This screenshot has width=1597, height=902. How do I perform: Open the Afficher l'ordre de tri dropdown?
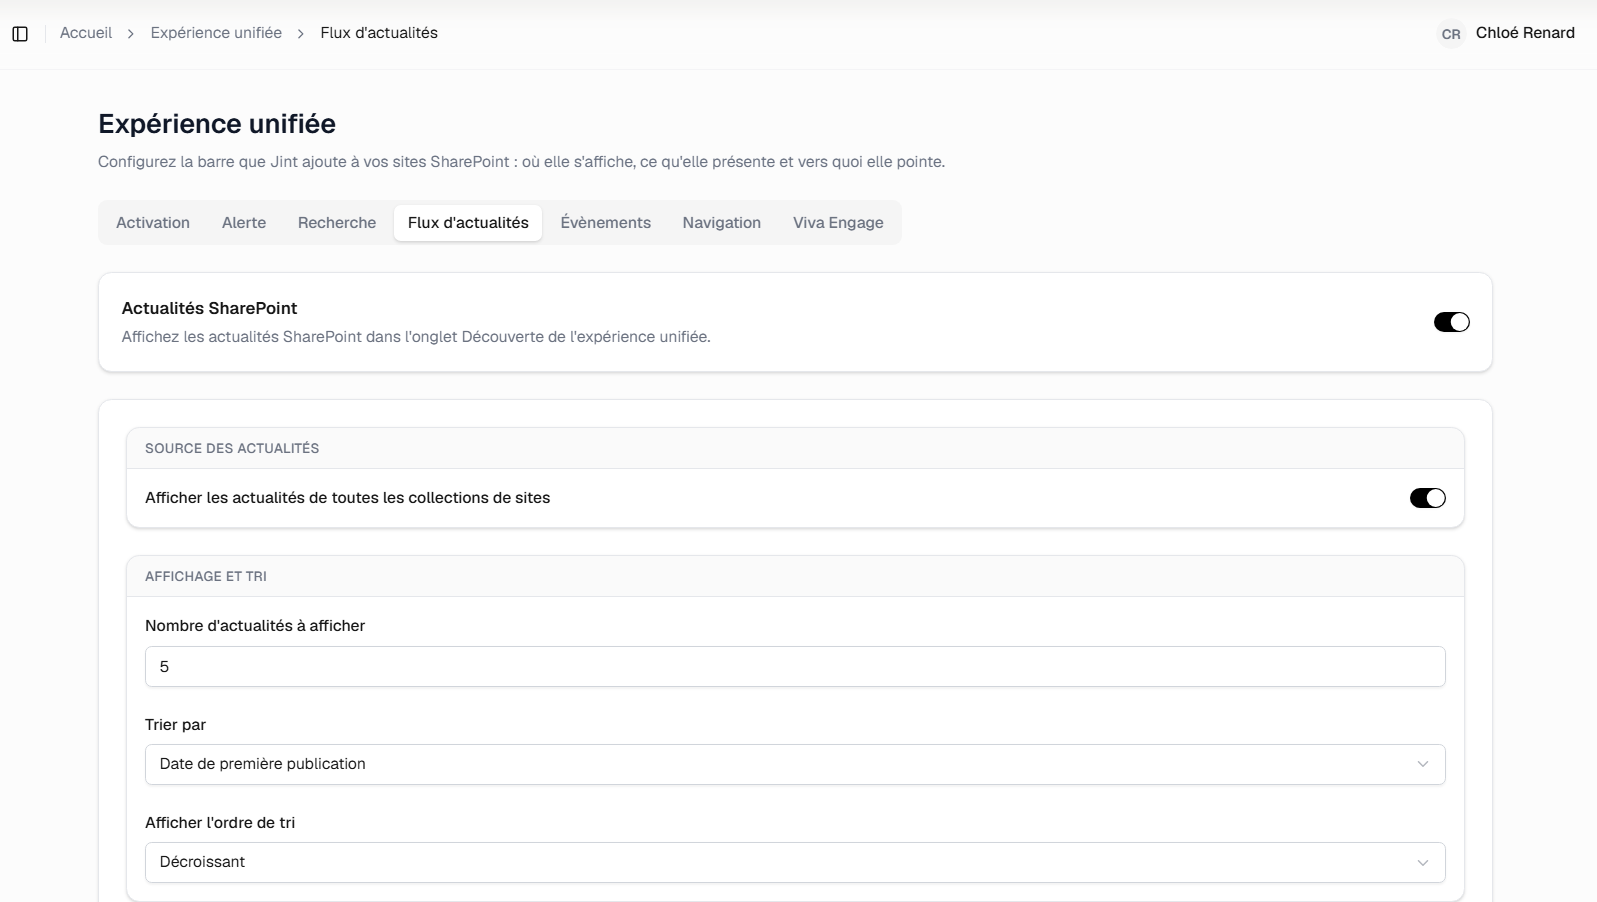(795, 862)
